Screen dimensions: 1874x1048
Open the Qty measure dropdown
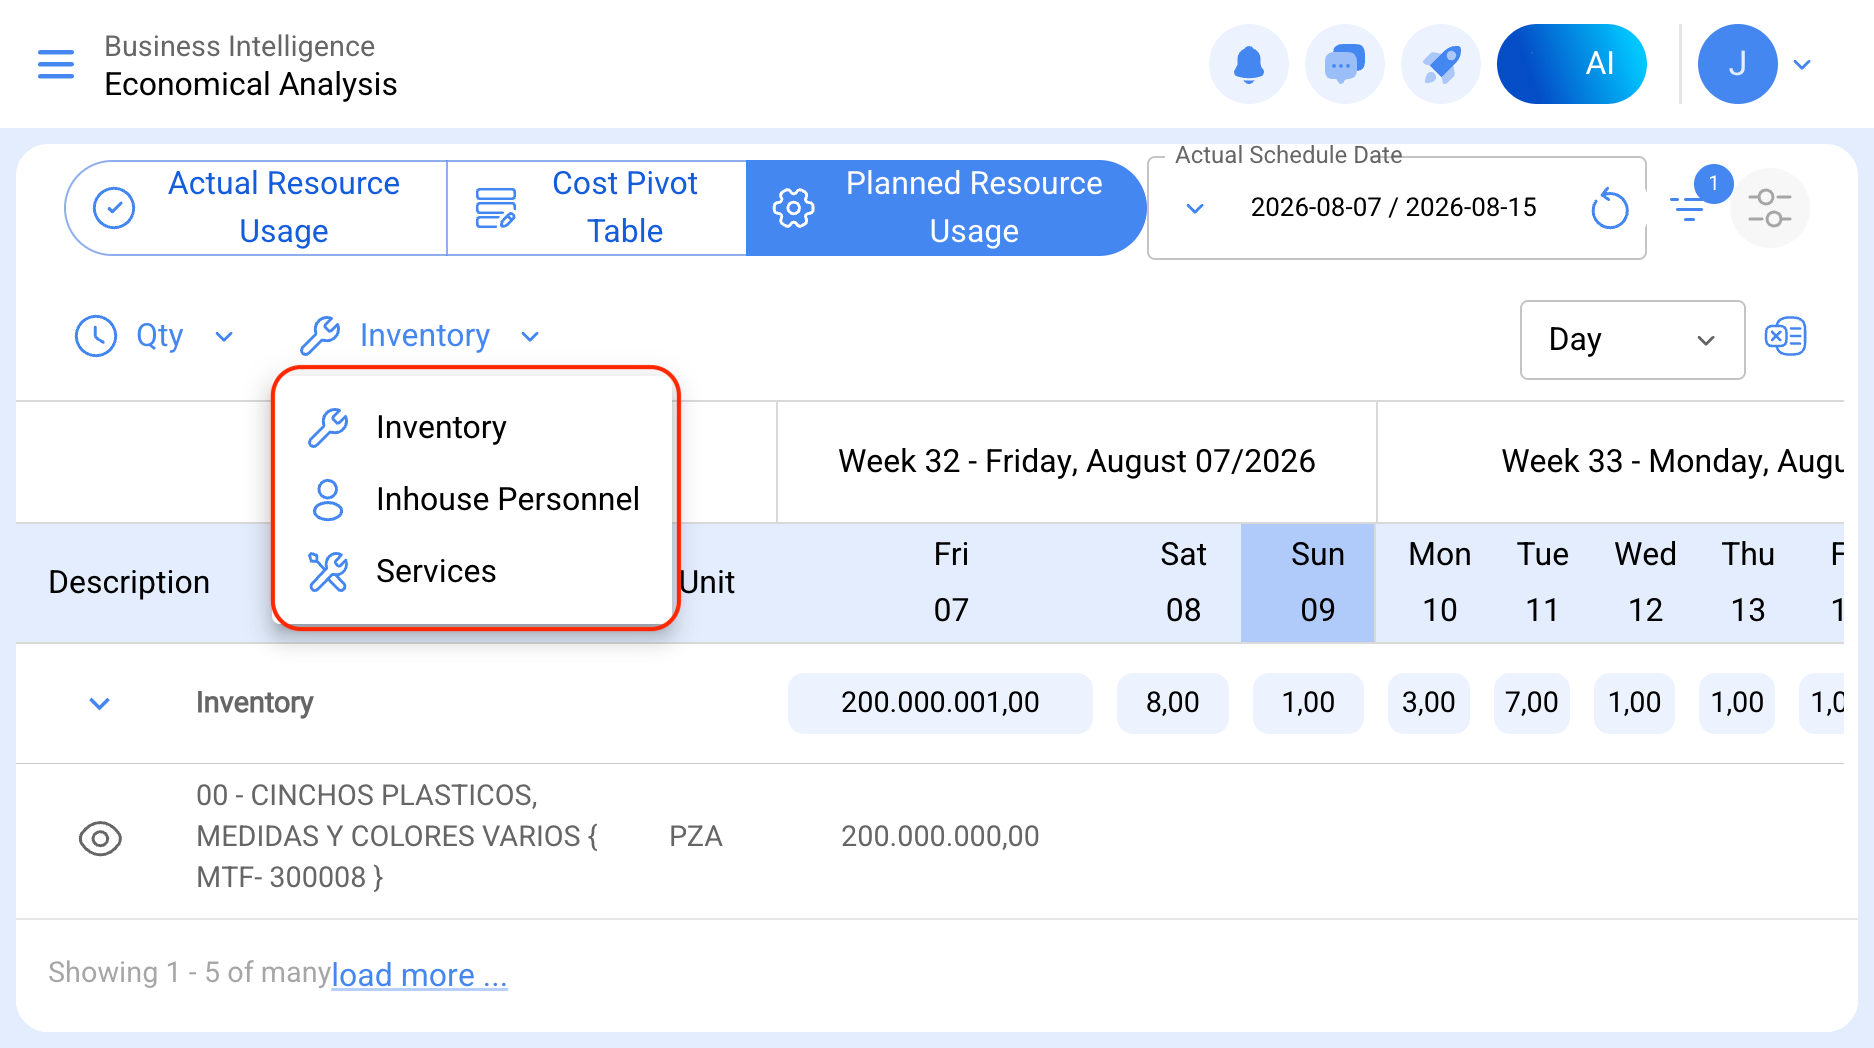click(155, 336)
